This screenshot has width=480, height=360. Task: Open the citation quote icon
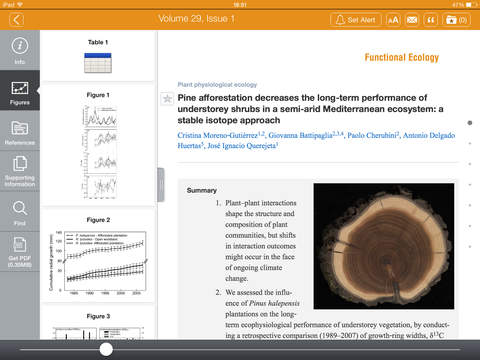pyautogui.click(x=430, y=20)
